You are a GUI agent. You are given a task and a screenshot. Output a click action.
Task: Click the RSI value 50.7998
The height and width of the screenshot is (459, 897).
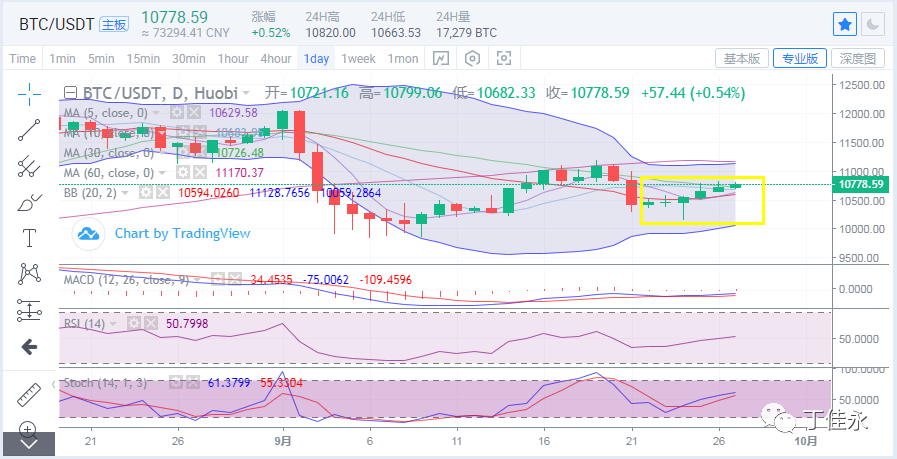pos(187,324)
